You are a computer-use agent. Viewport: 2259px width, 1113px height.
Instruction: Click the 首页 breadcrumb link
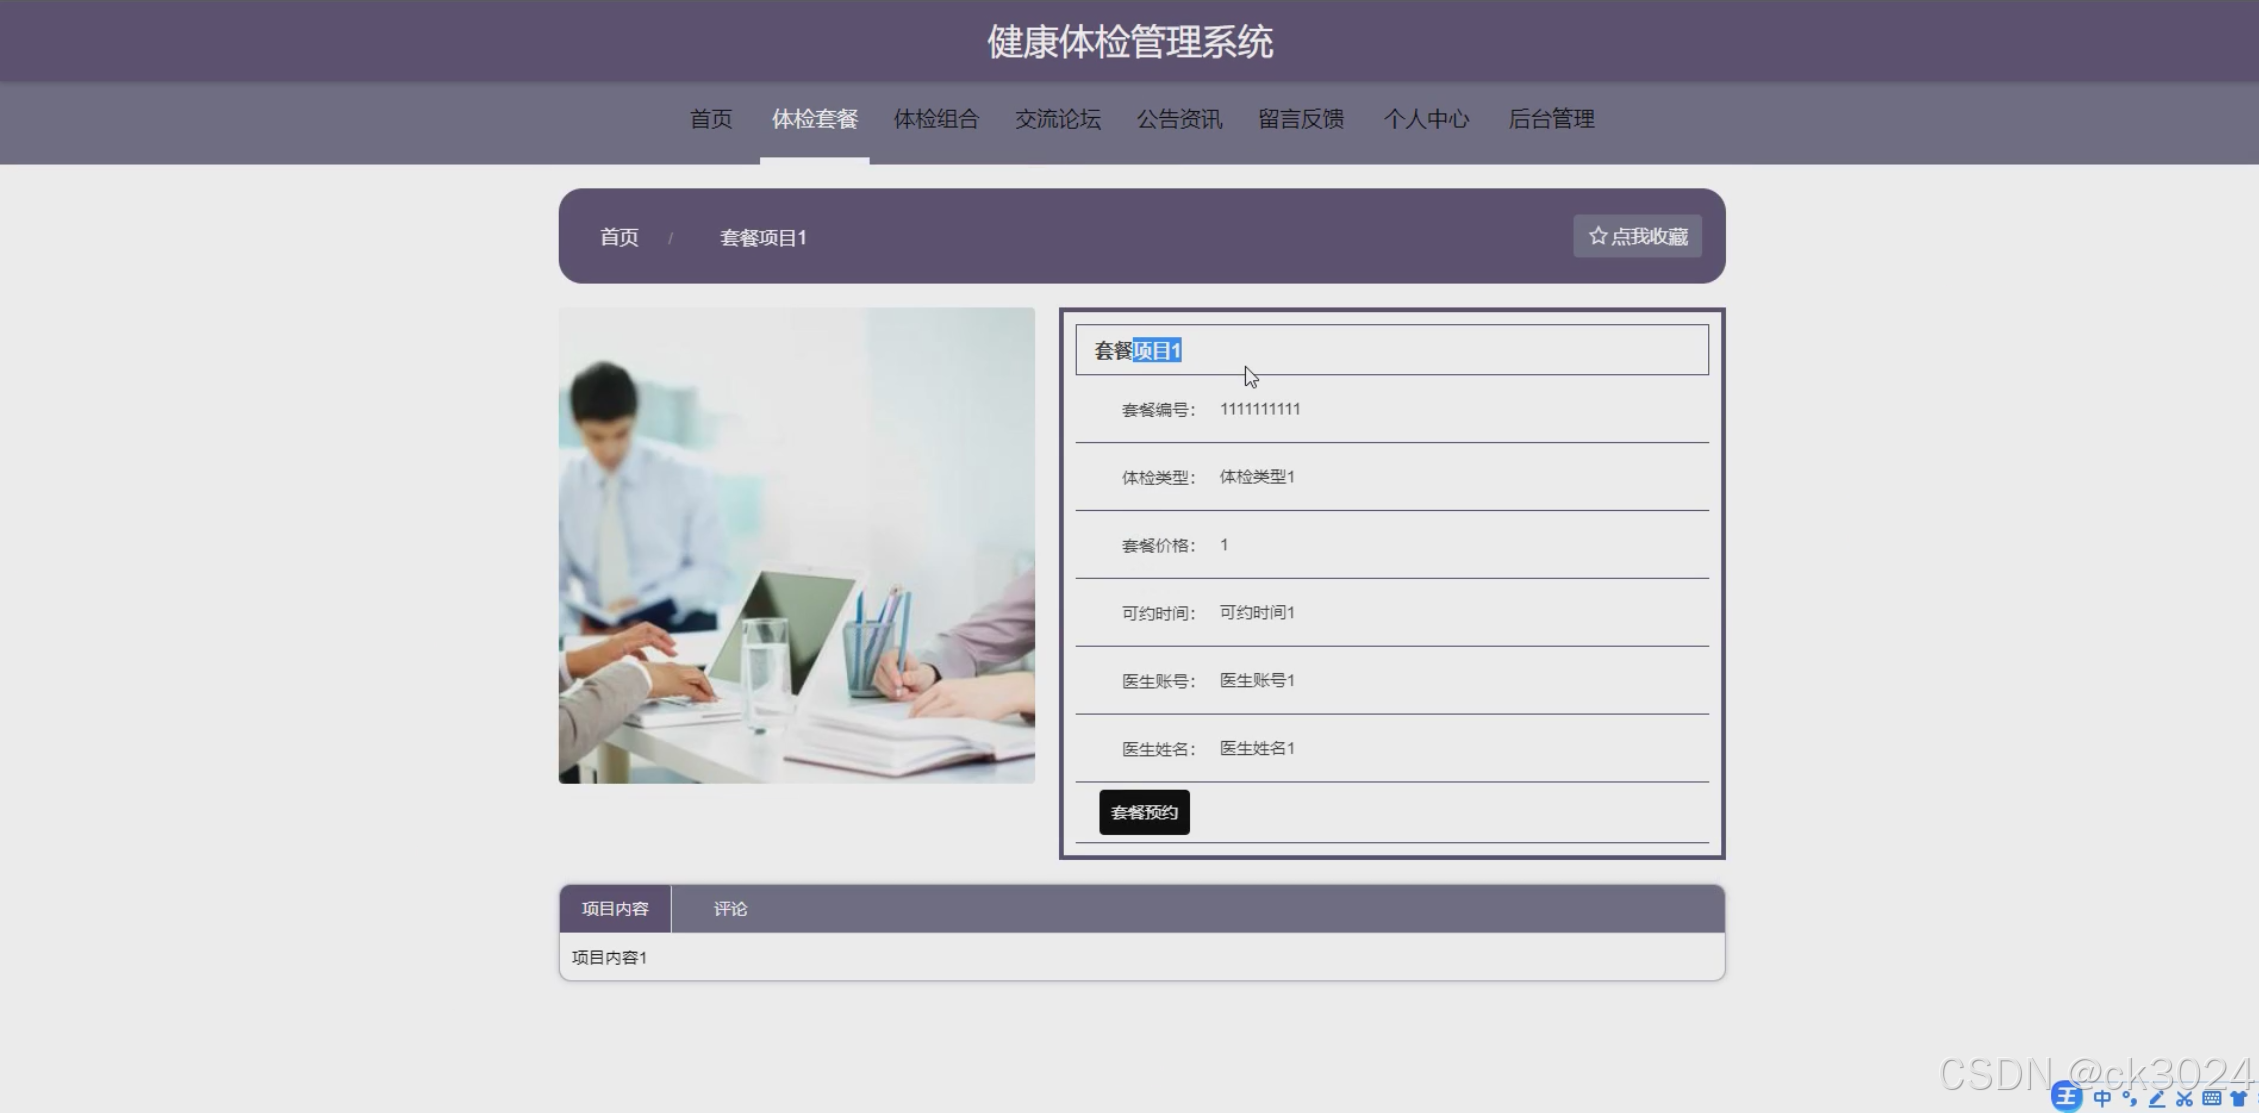[x=619, y=237]
